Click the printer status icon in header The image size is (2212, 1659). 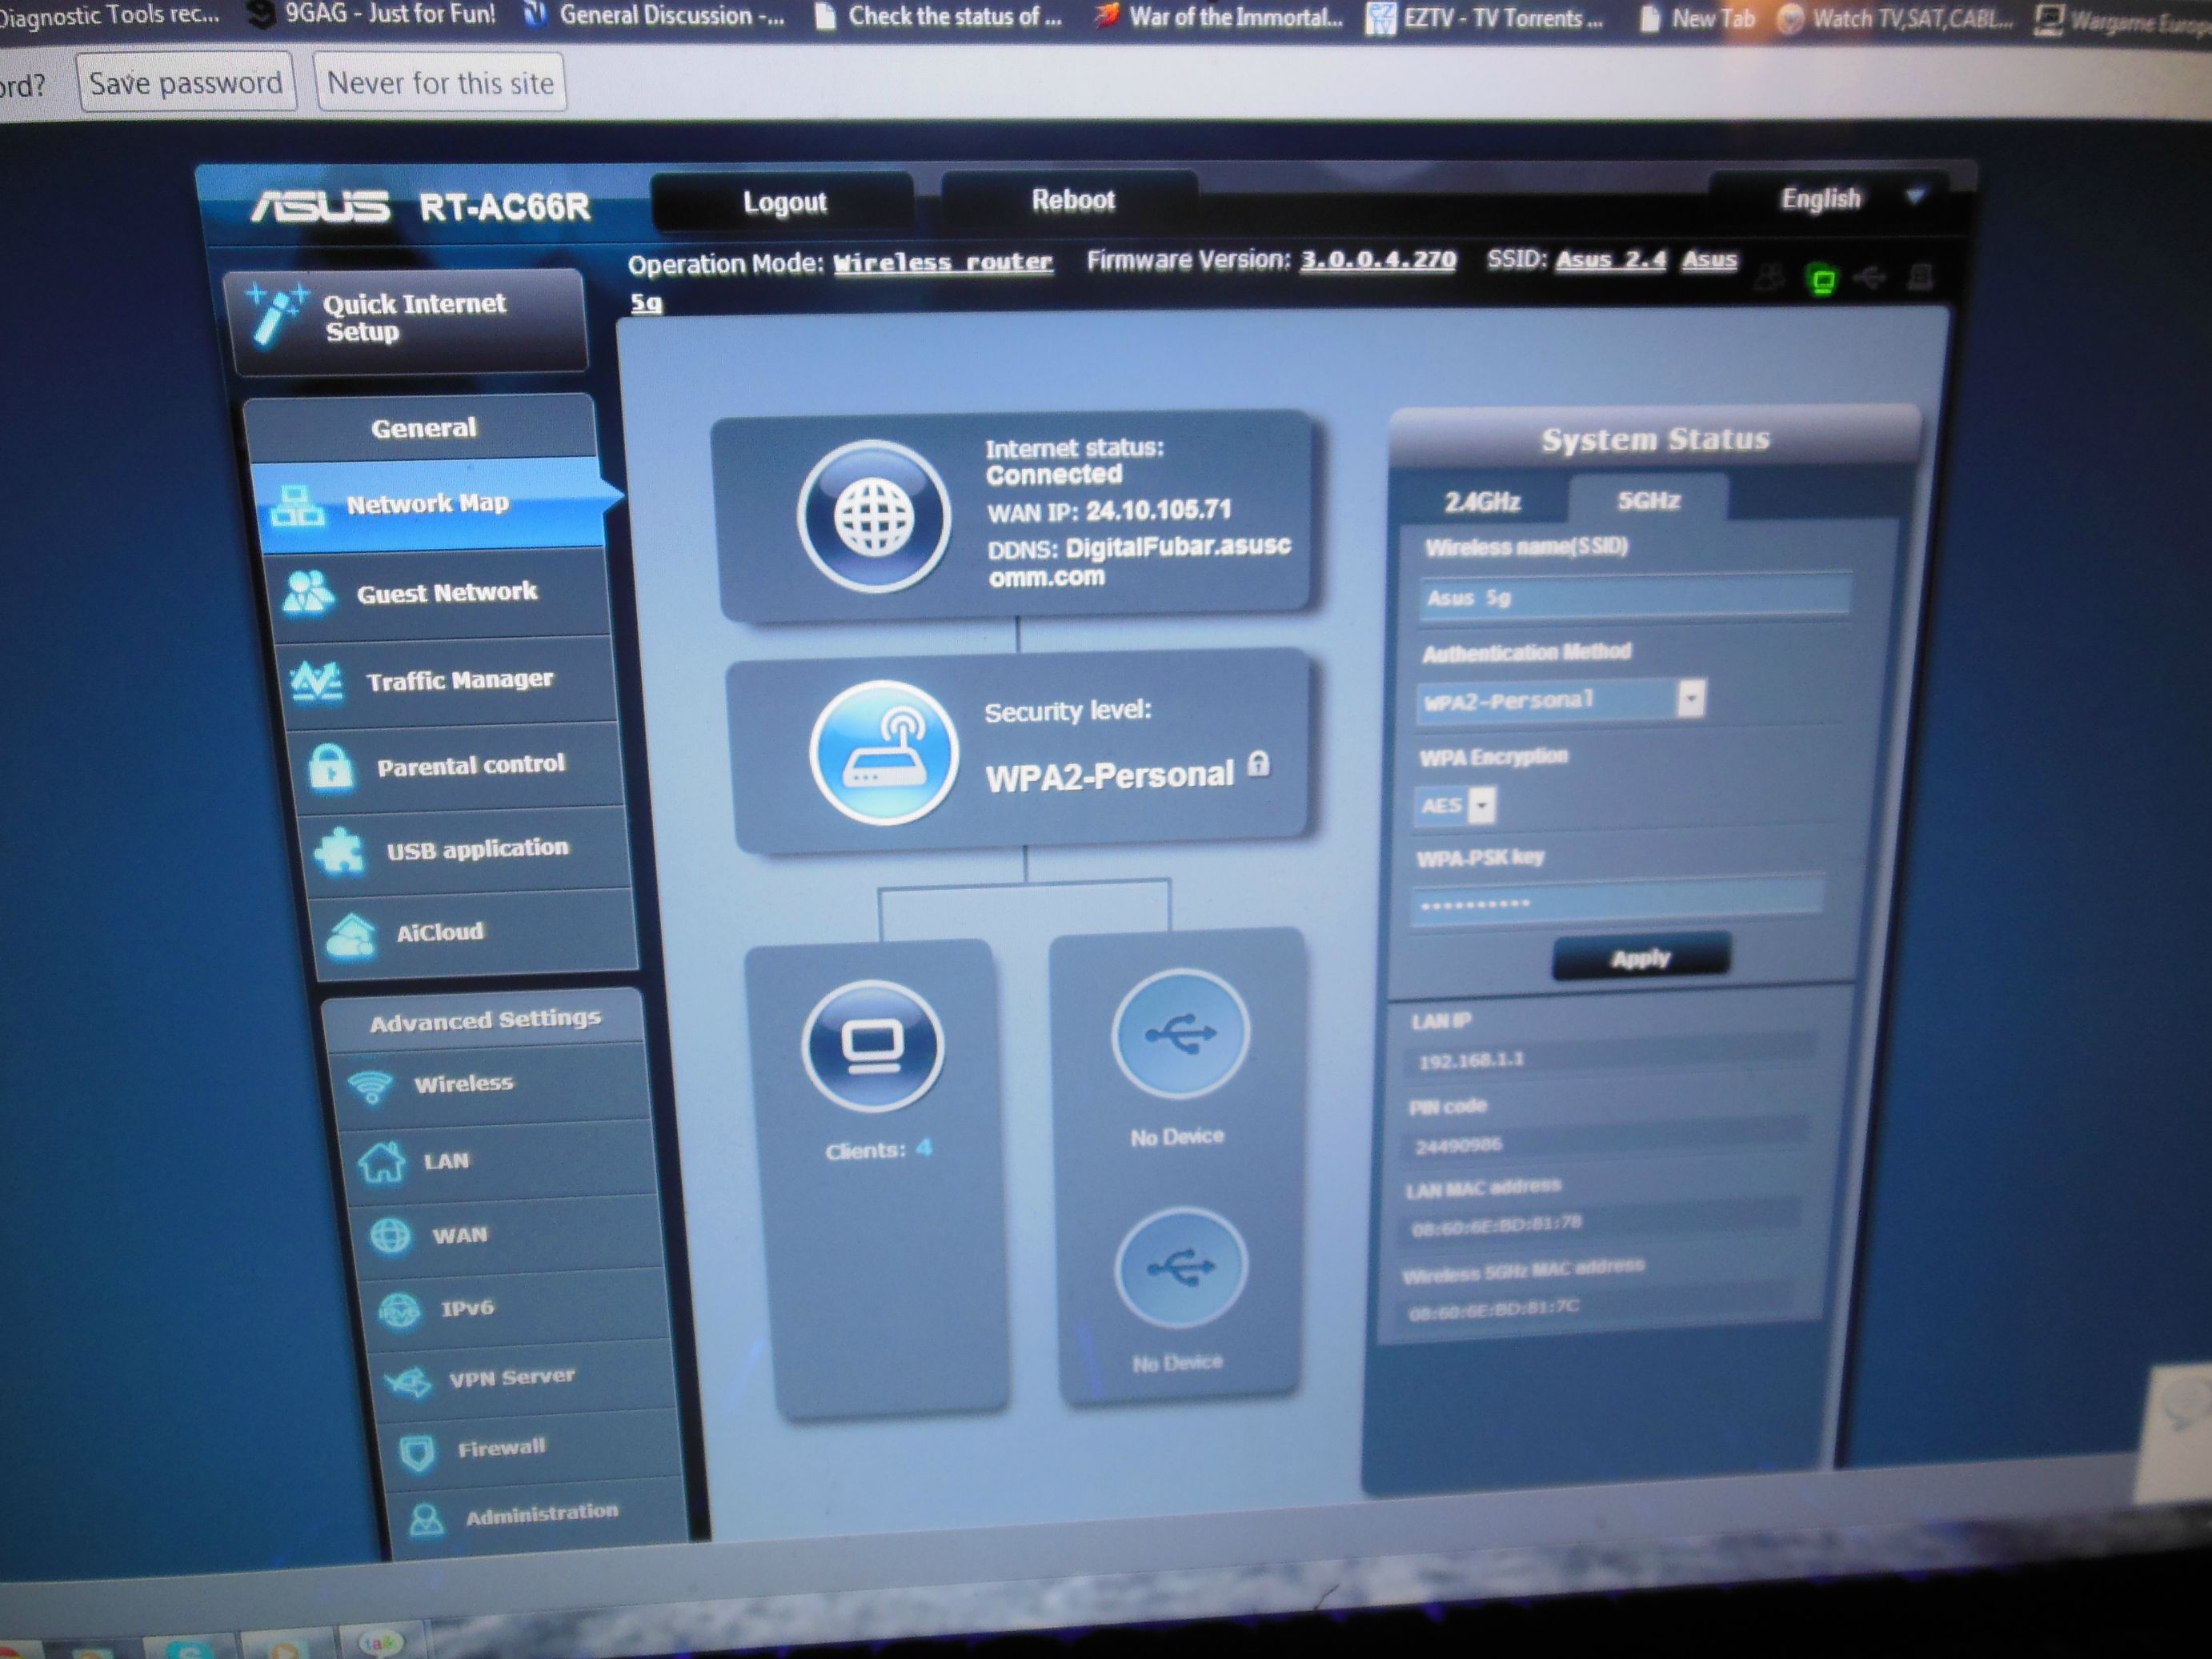click(x=1919, y=276)
